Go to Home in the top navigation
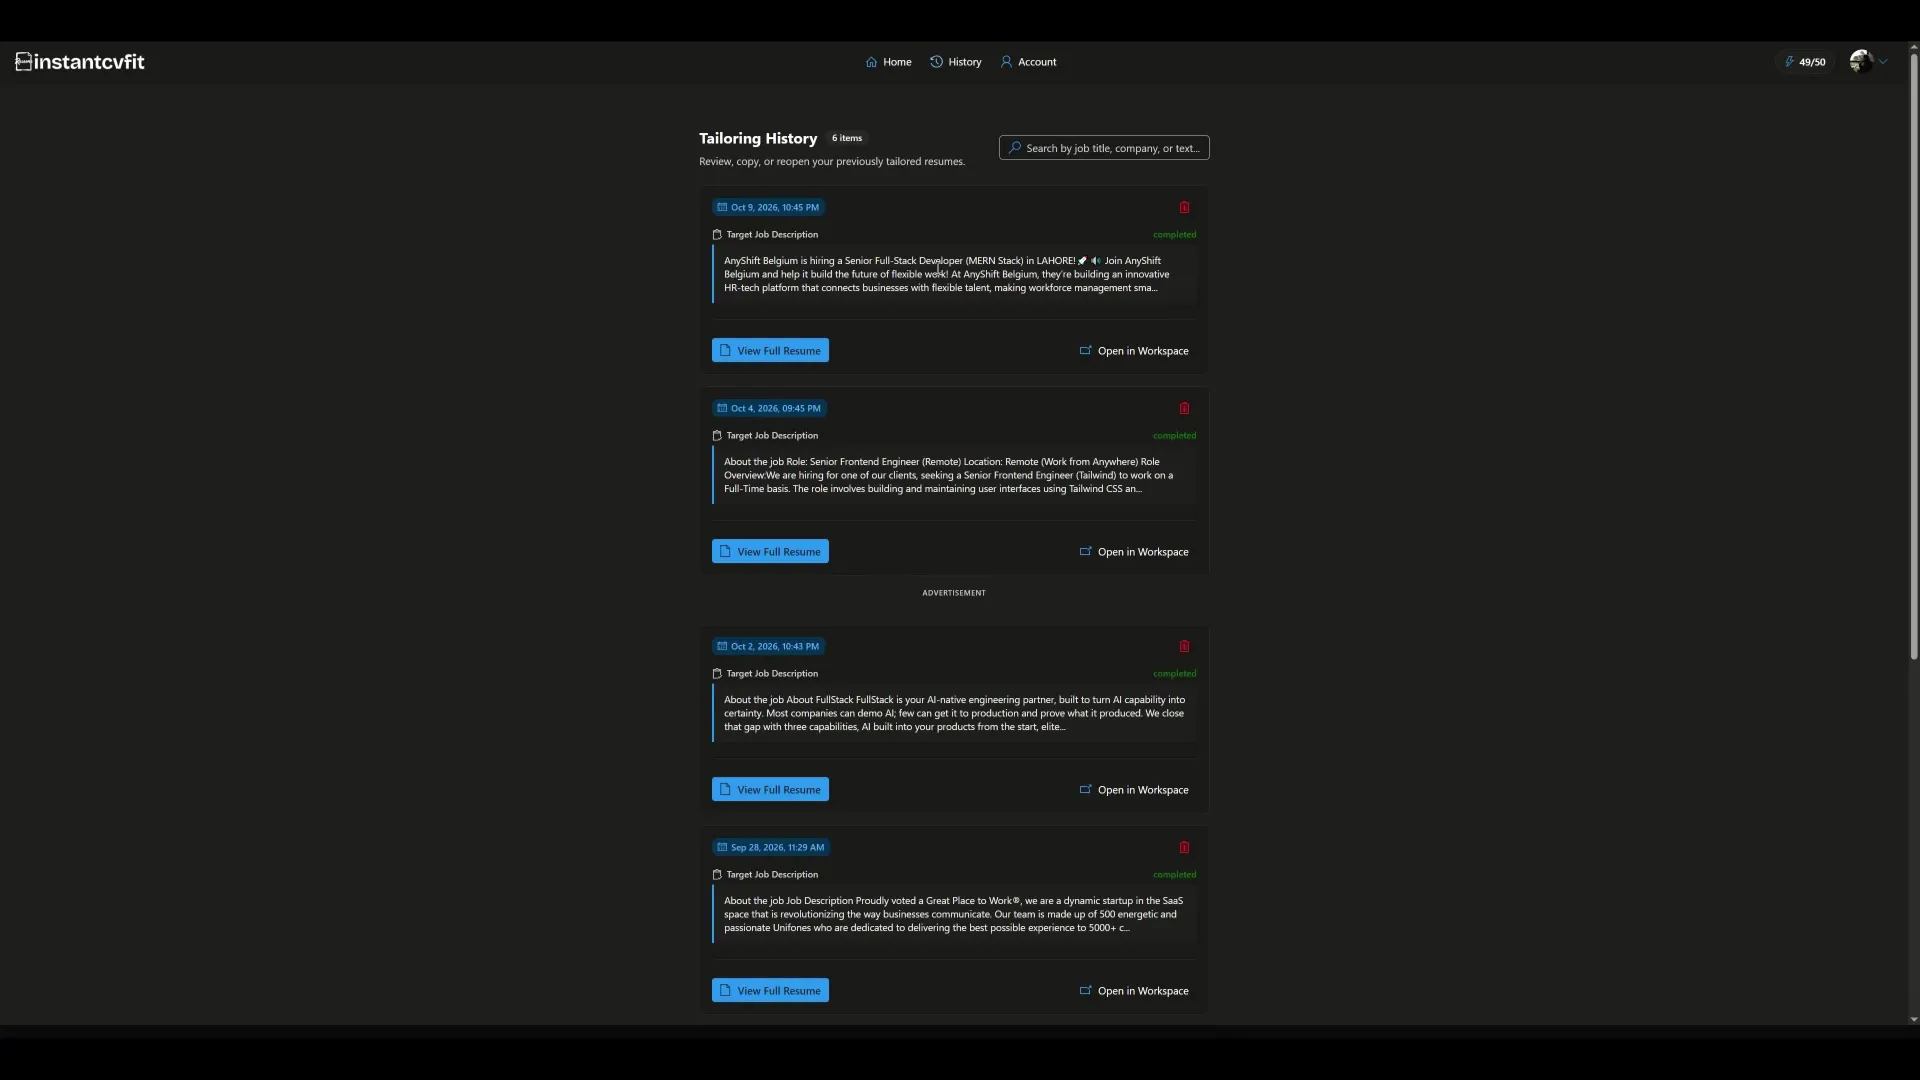Viewport: 1920px width, 1080px height. pos(889,62)
